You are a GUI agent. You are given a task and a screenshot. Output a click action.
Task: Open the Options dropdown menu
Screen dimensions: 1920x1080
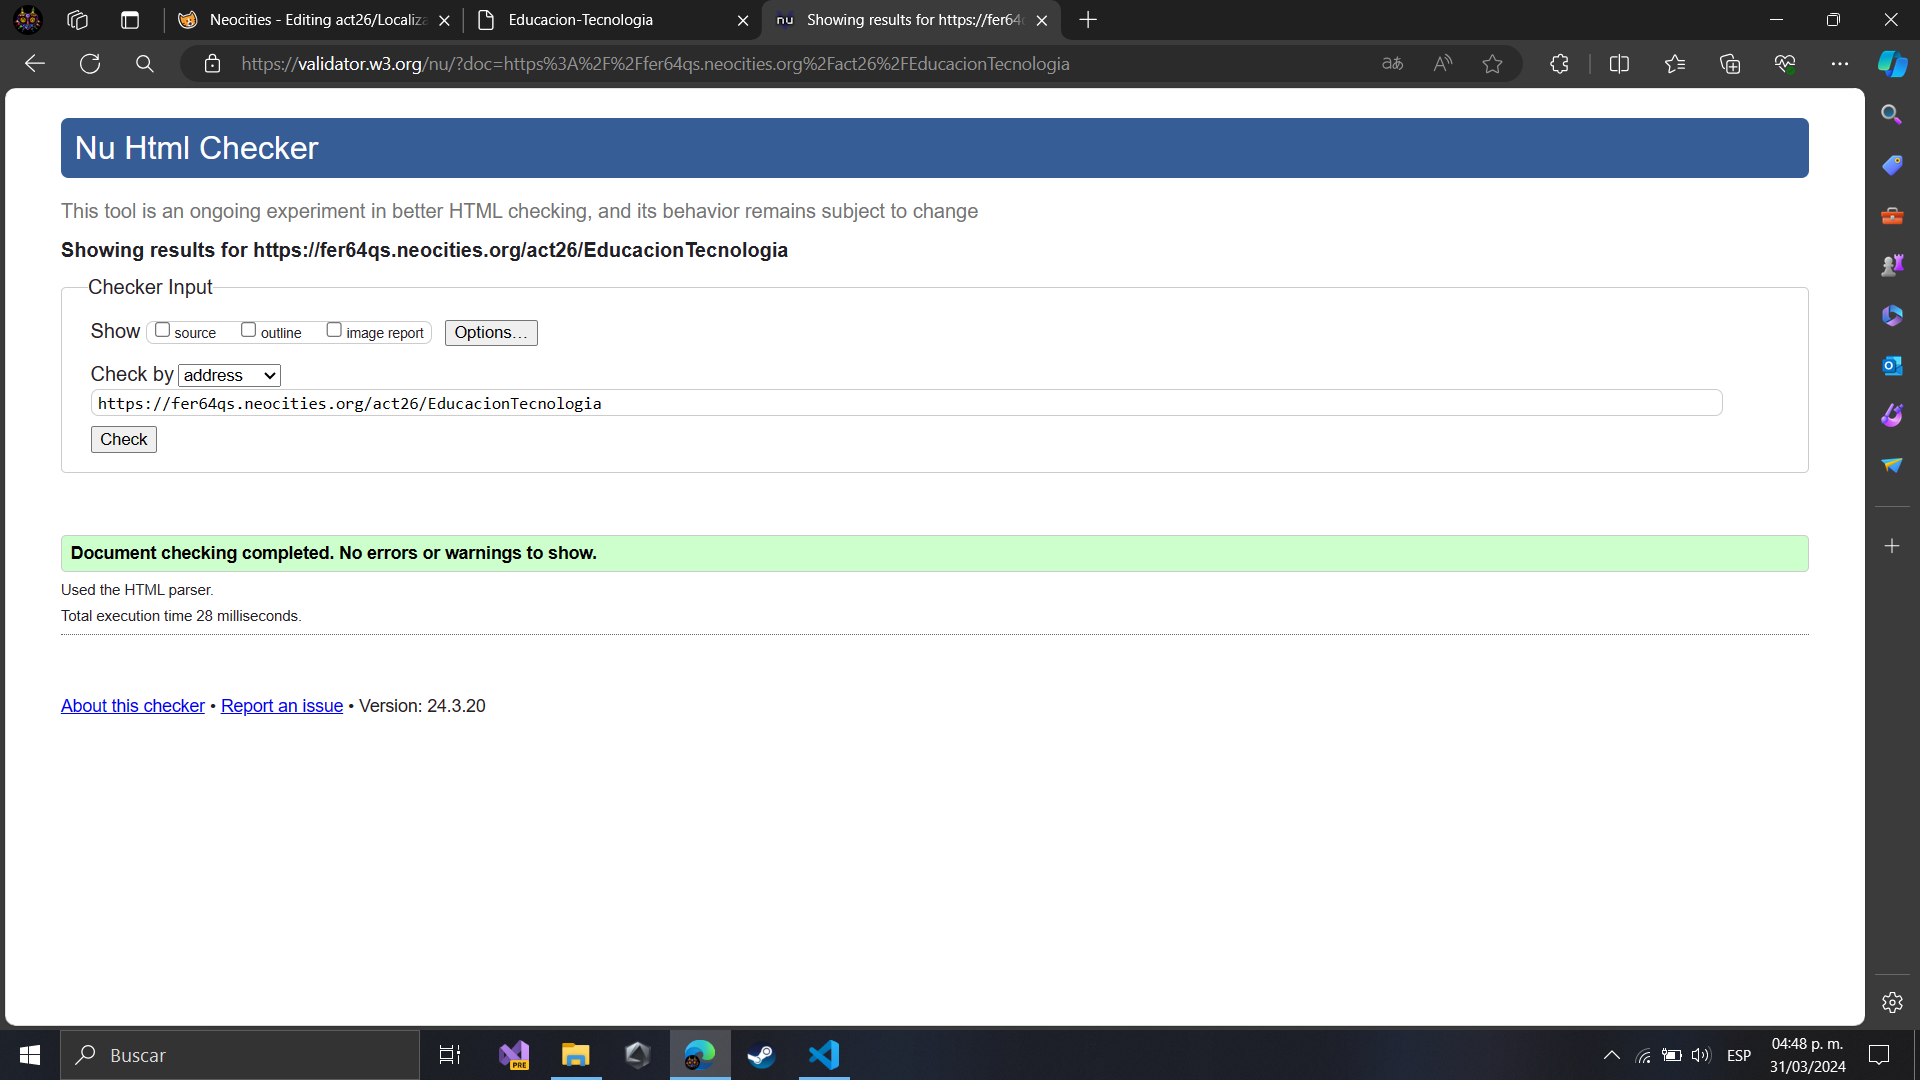tap(491, 332)
